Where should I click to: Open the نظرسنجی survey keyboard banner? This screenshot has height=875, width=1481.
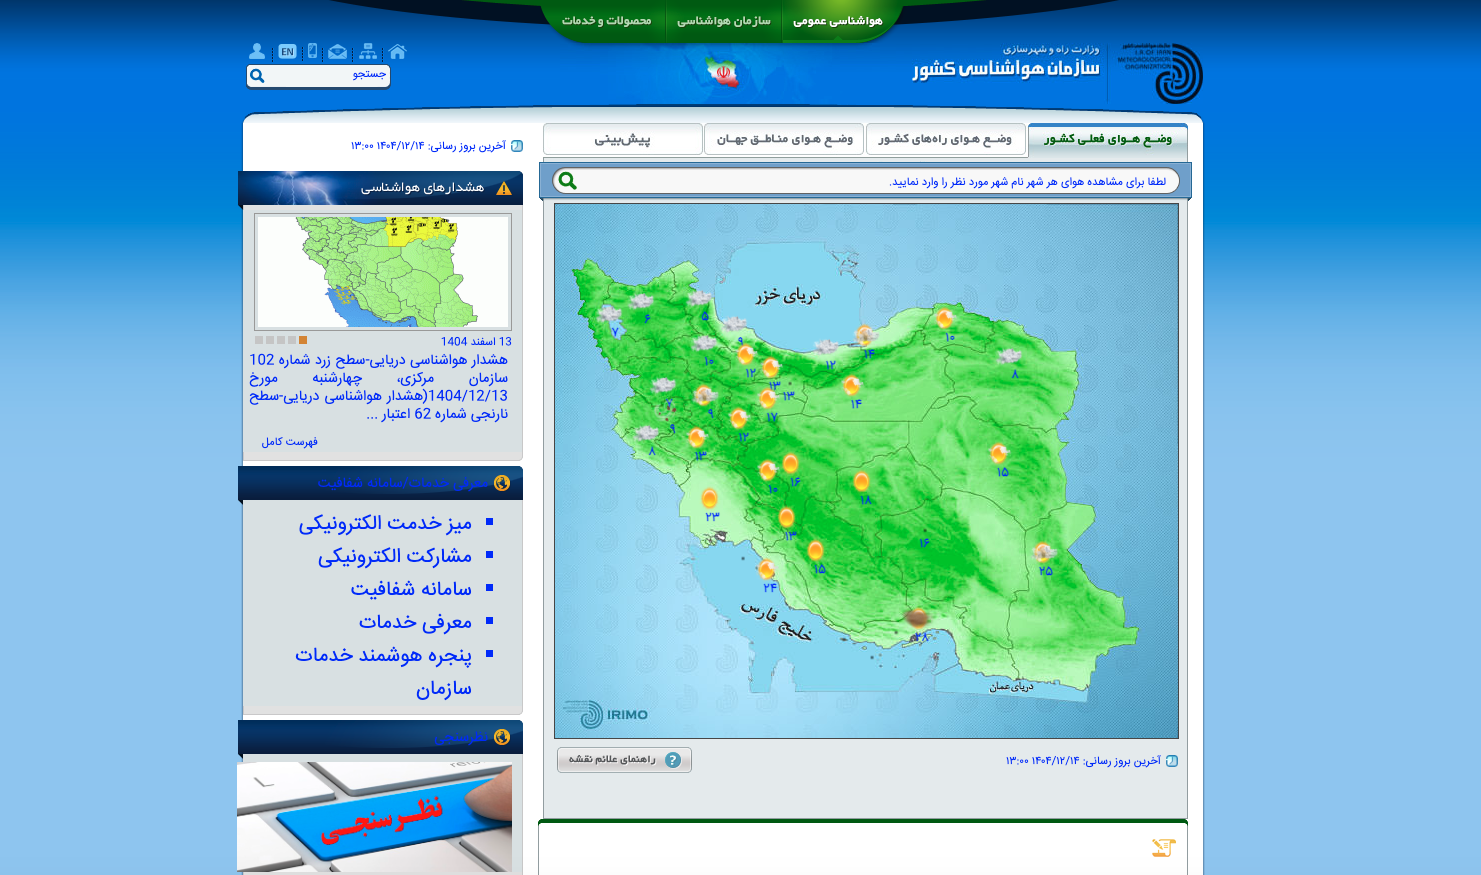tap(375, 816)
